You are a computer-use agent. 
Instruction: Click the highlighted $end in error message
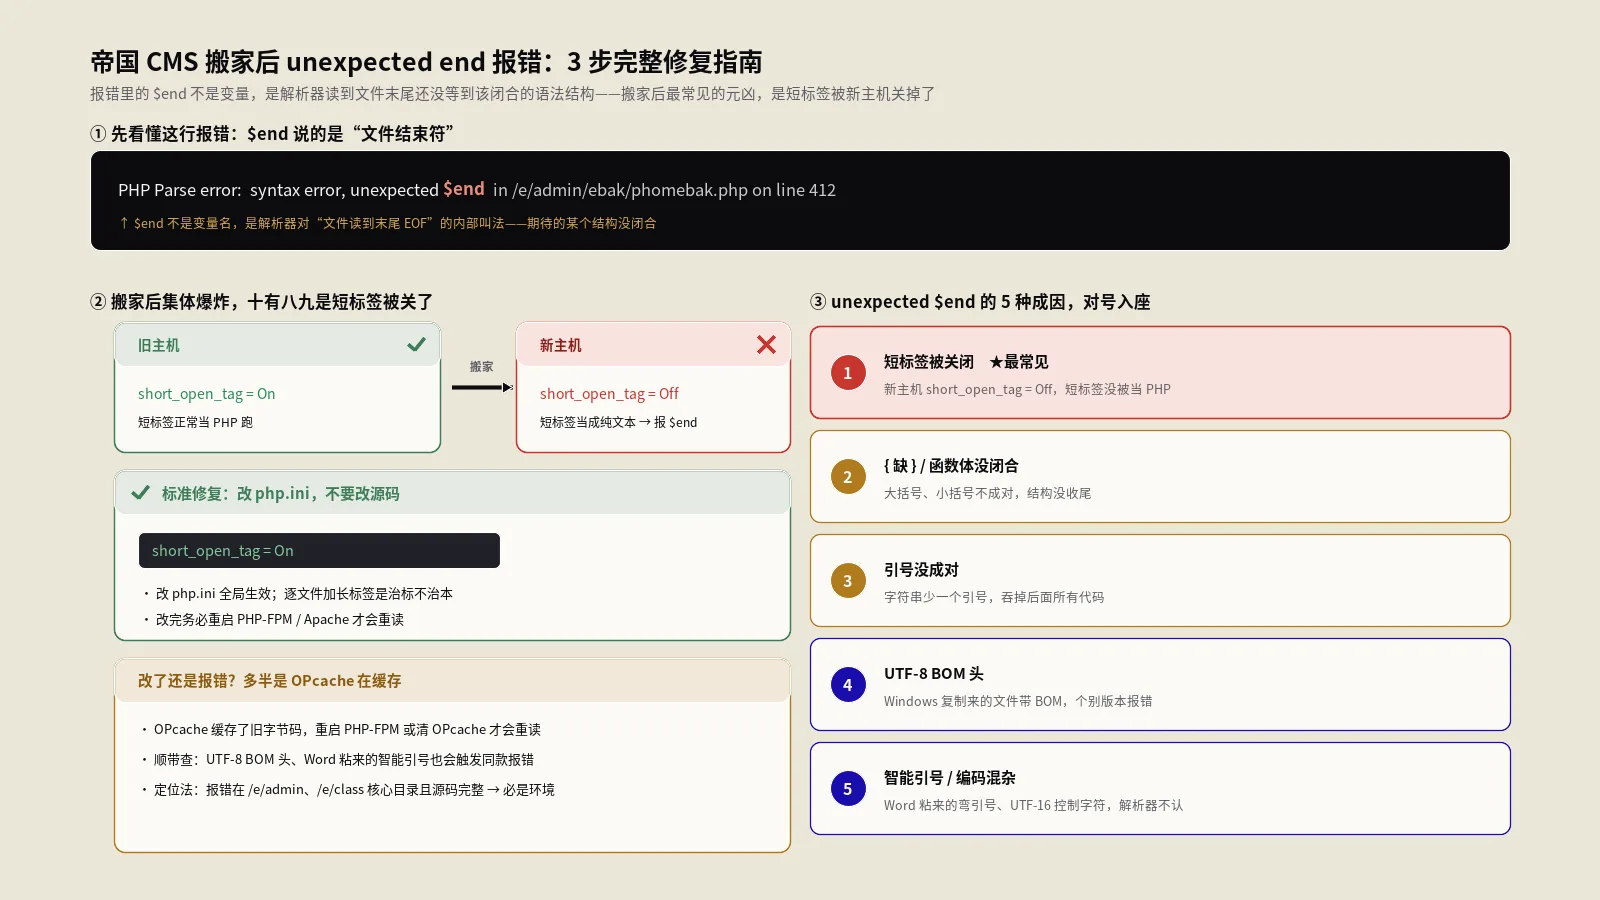click(464, 189)
